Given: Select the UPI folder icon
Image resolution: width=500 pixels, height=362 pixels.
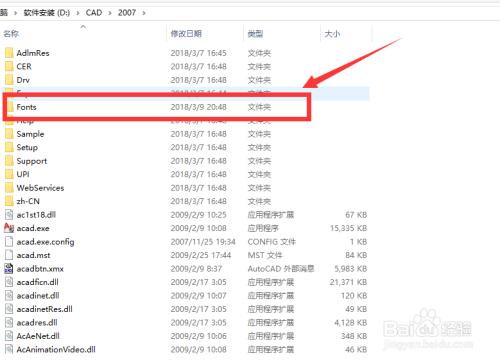Looking at the screenshot, I should 9,174.
